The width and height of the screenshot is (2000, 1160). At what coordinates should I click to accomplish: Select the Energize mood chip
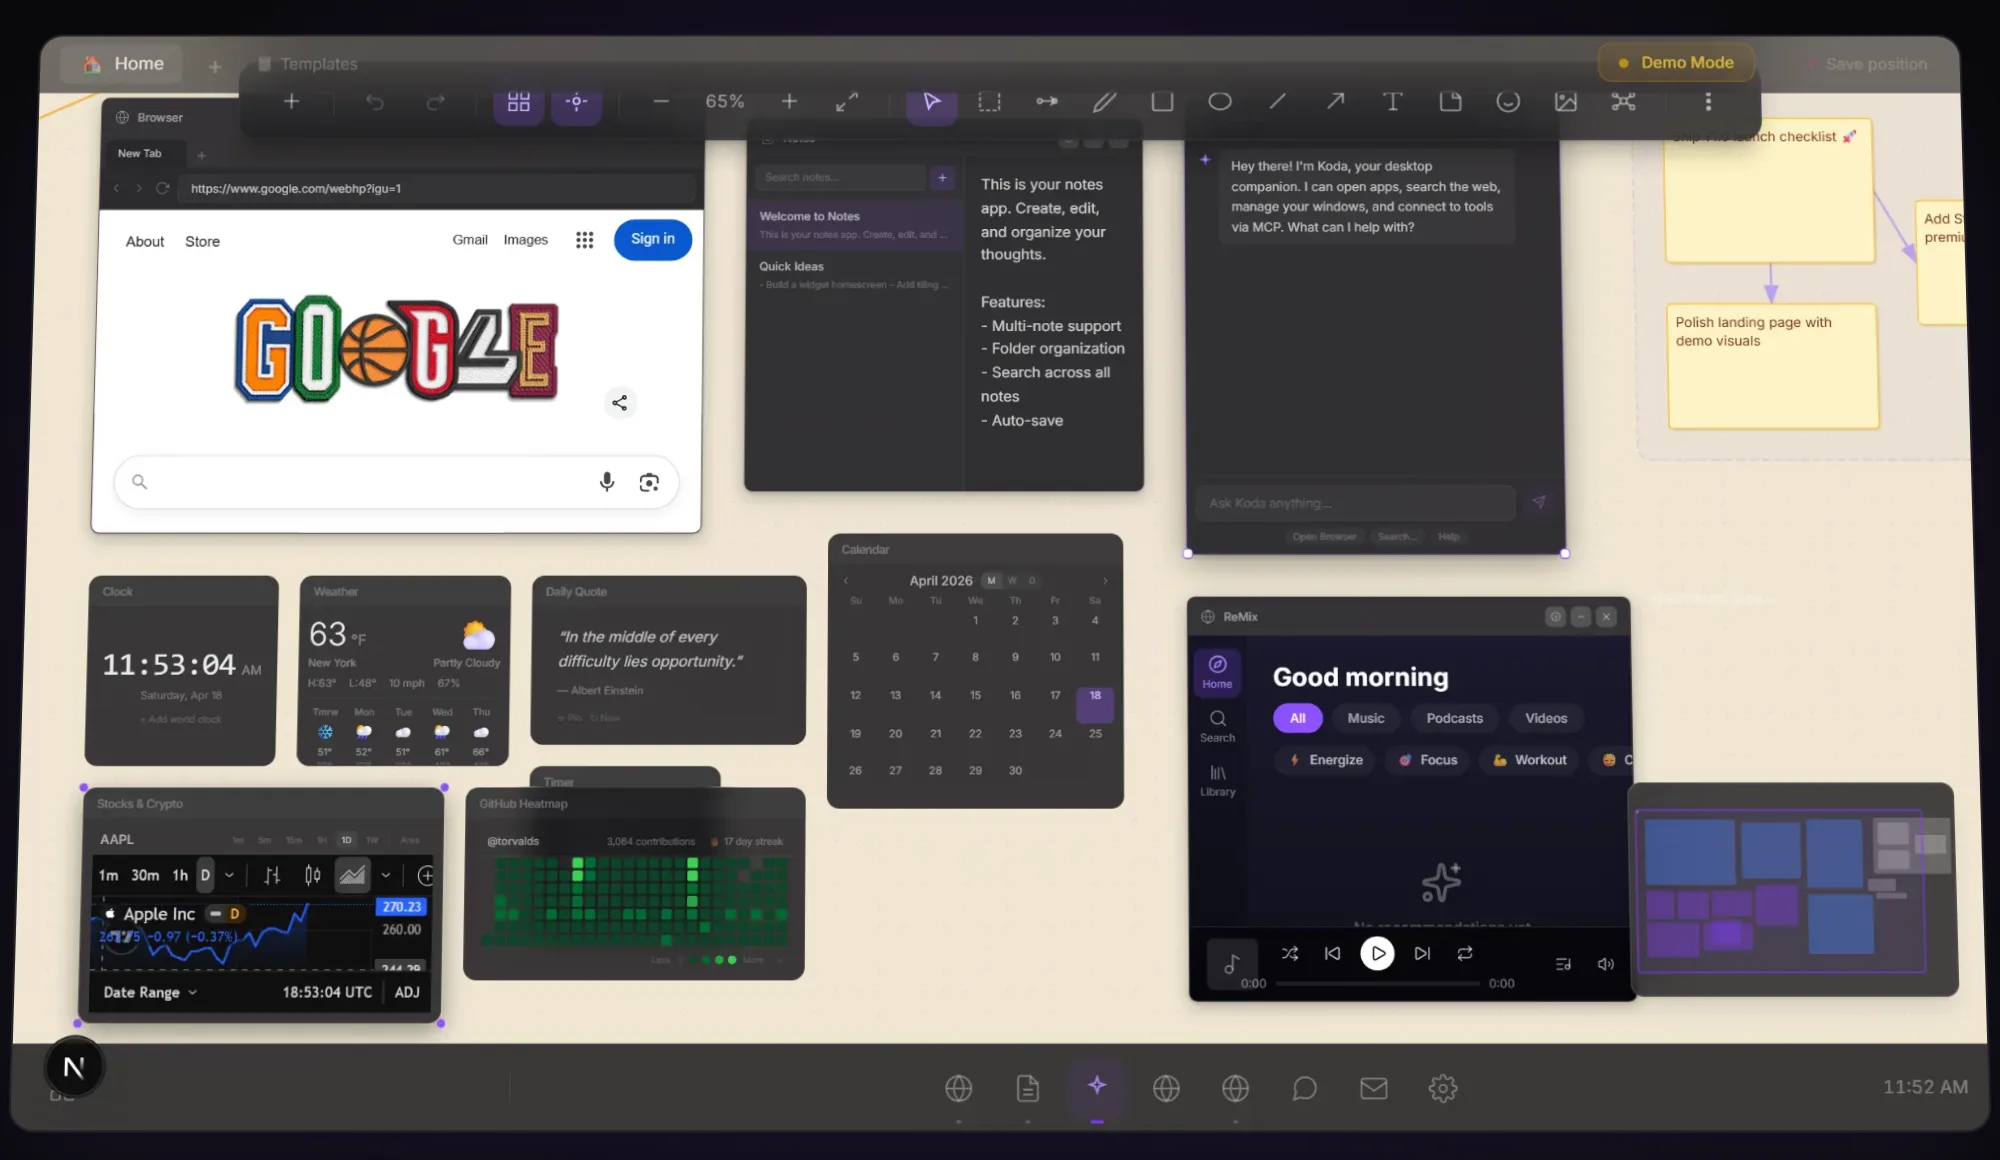(1326, 760)
